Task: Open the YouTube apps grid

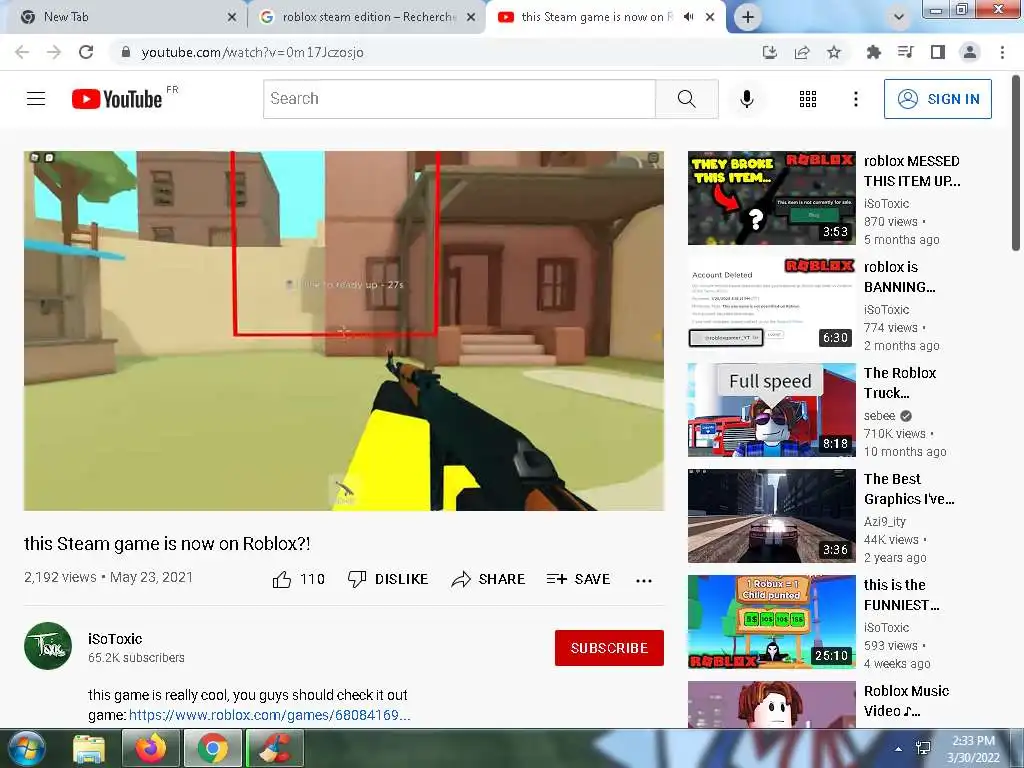Action: coord(808,99)
